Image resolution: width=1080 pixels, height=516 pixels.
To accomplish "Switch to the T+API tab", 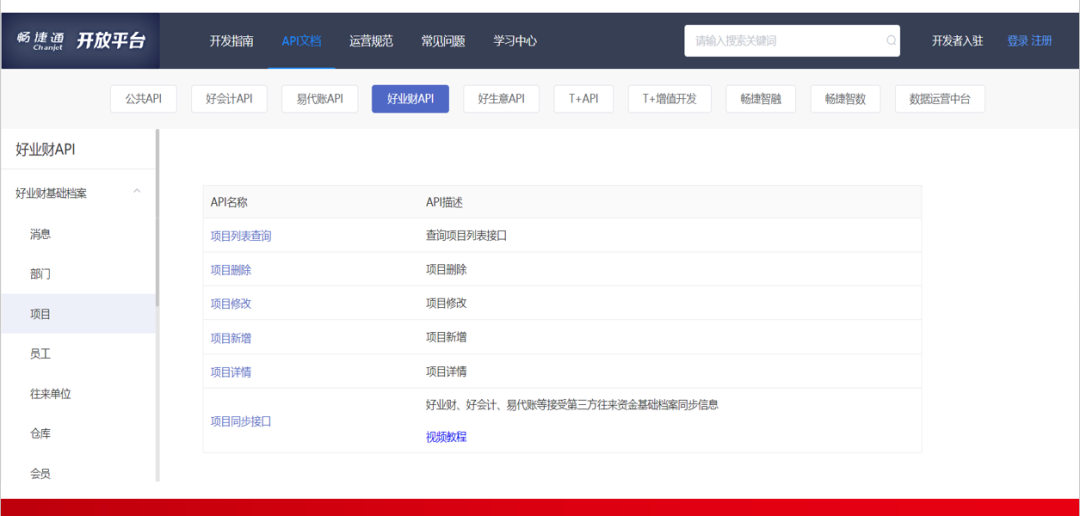I will point(583,99).
